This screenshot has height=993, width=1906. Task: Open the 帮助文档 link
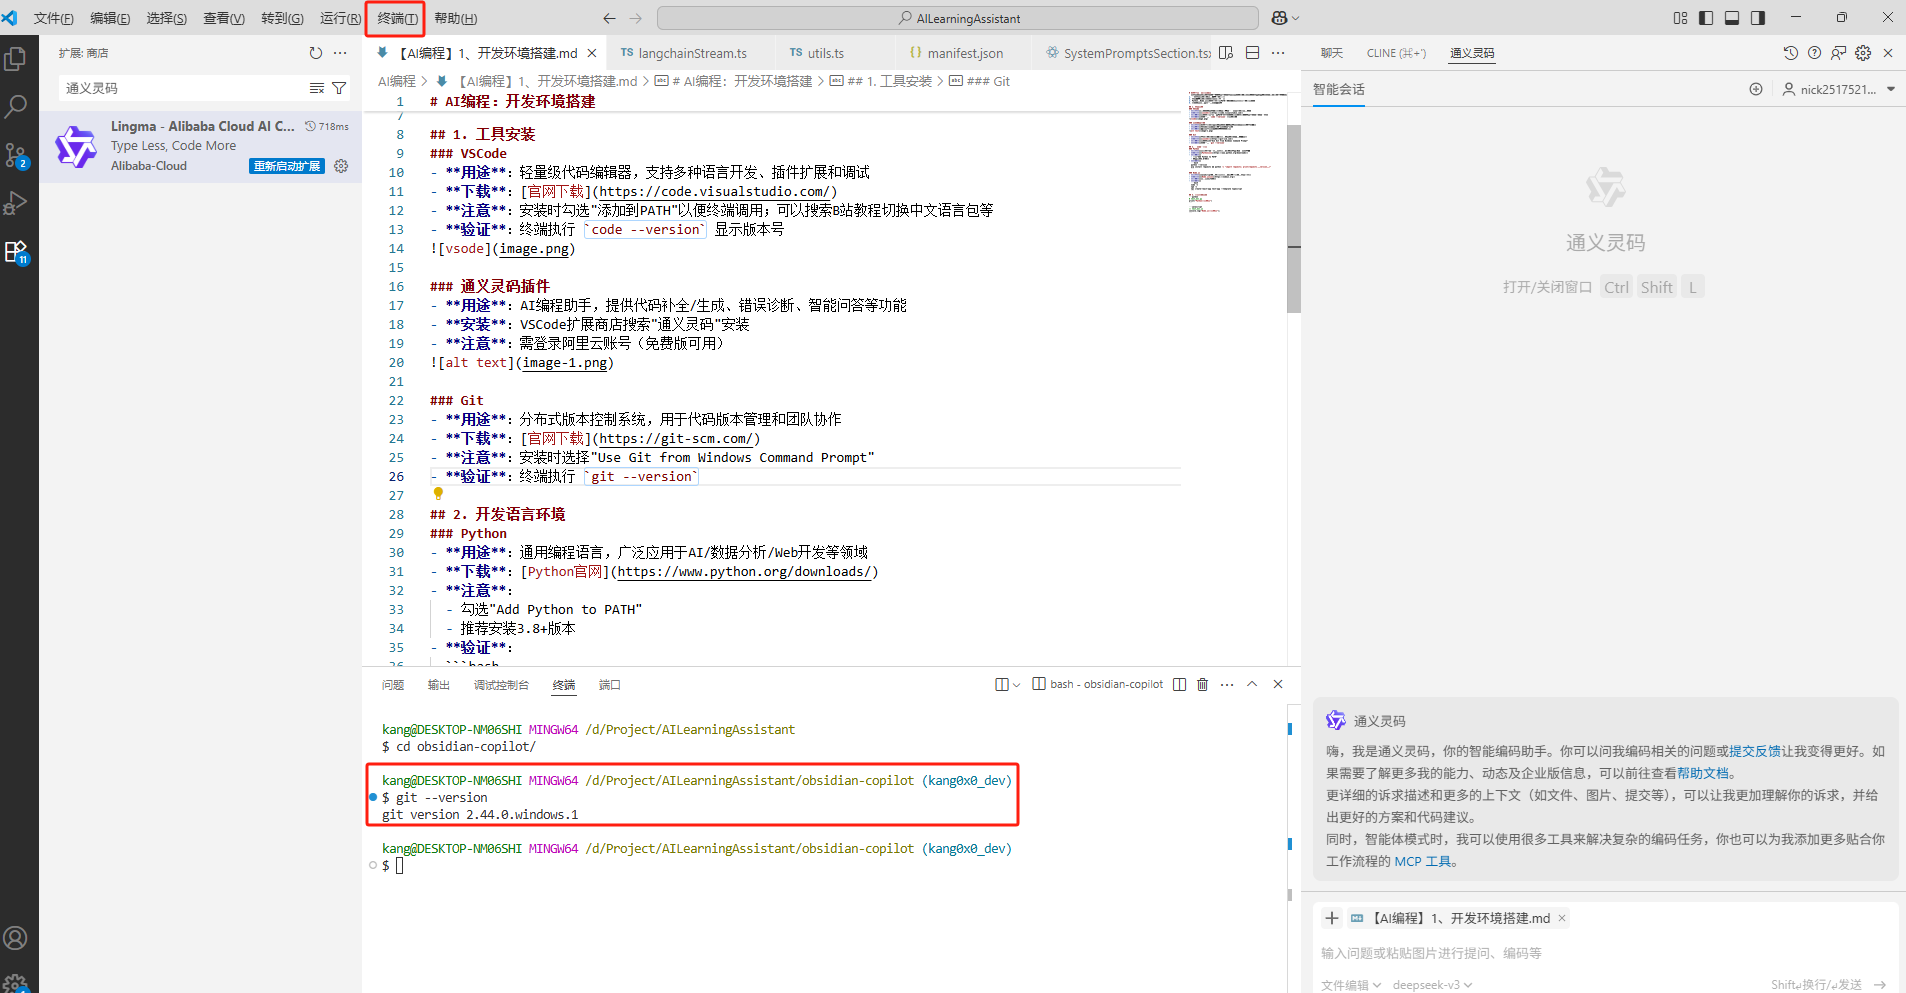coord(1703,773)
